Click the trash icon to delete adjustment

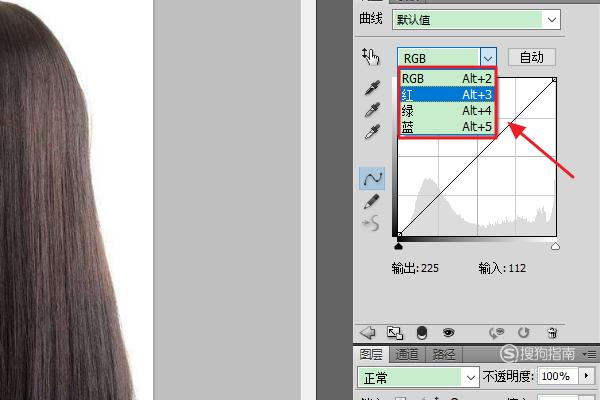(552, 333)
